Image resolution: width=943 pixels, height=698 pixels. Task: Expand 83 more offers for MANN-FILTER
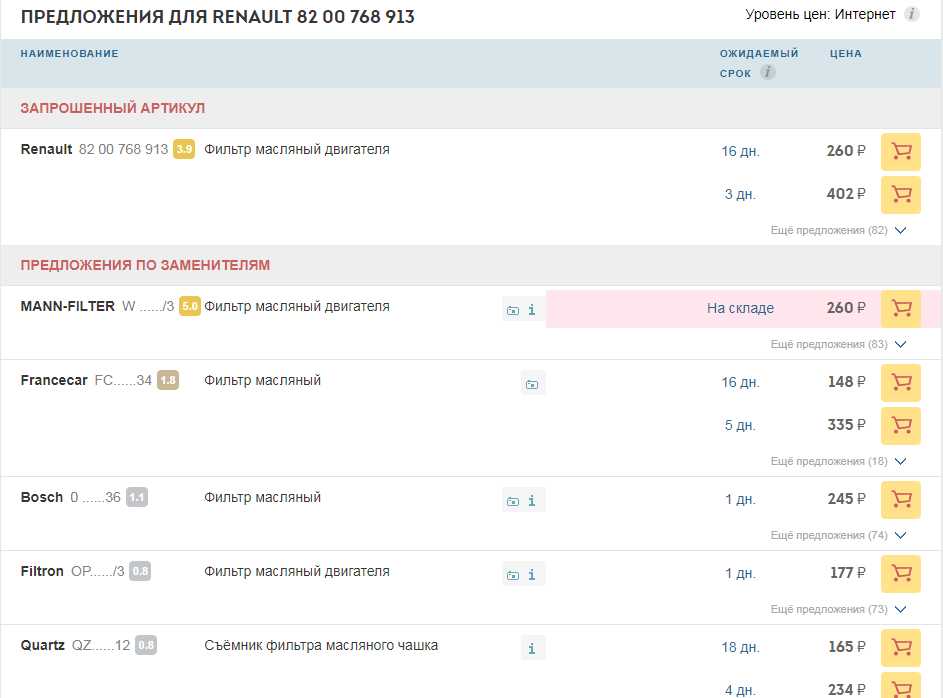click(838, 344)
